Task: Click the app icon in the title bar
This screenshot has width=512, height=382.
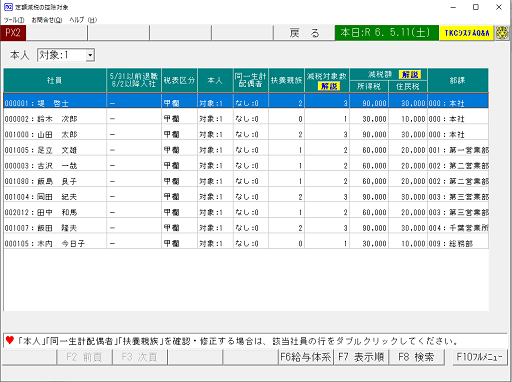Action: [x=8, y=7]
